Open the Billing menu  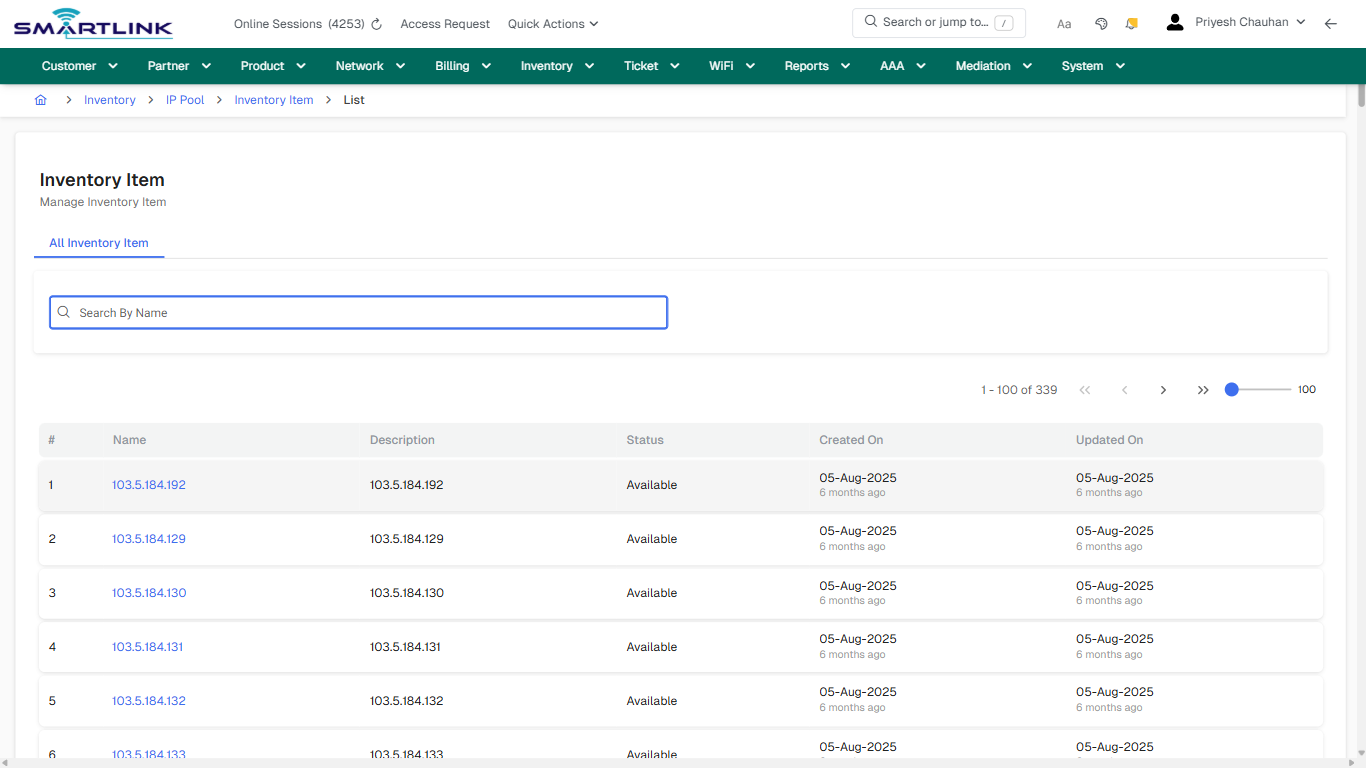(461, 65)
